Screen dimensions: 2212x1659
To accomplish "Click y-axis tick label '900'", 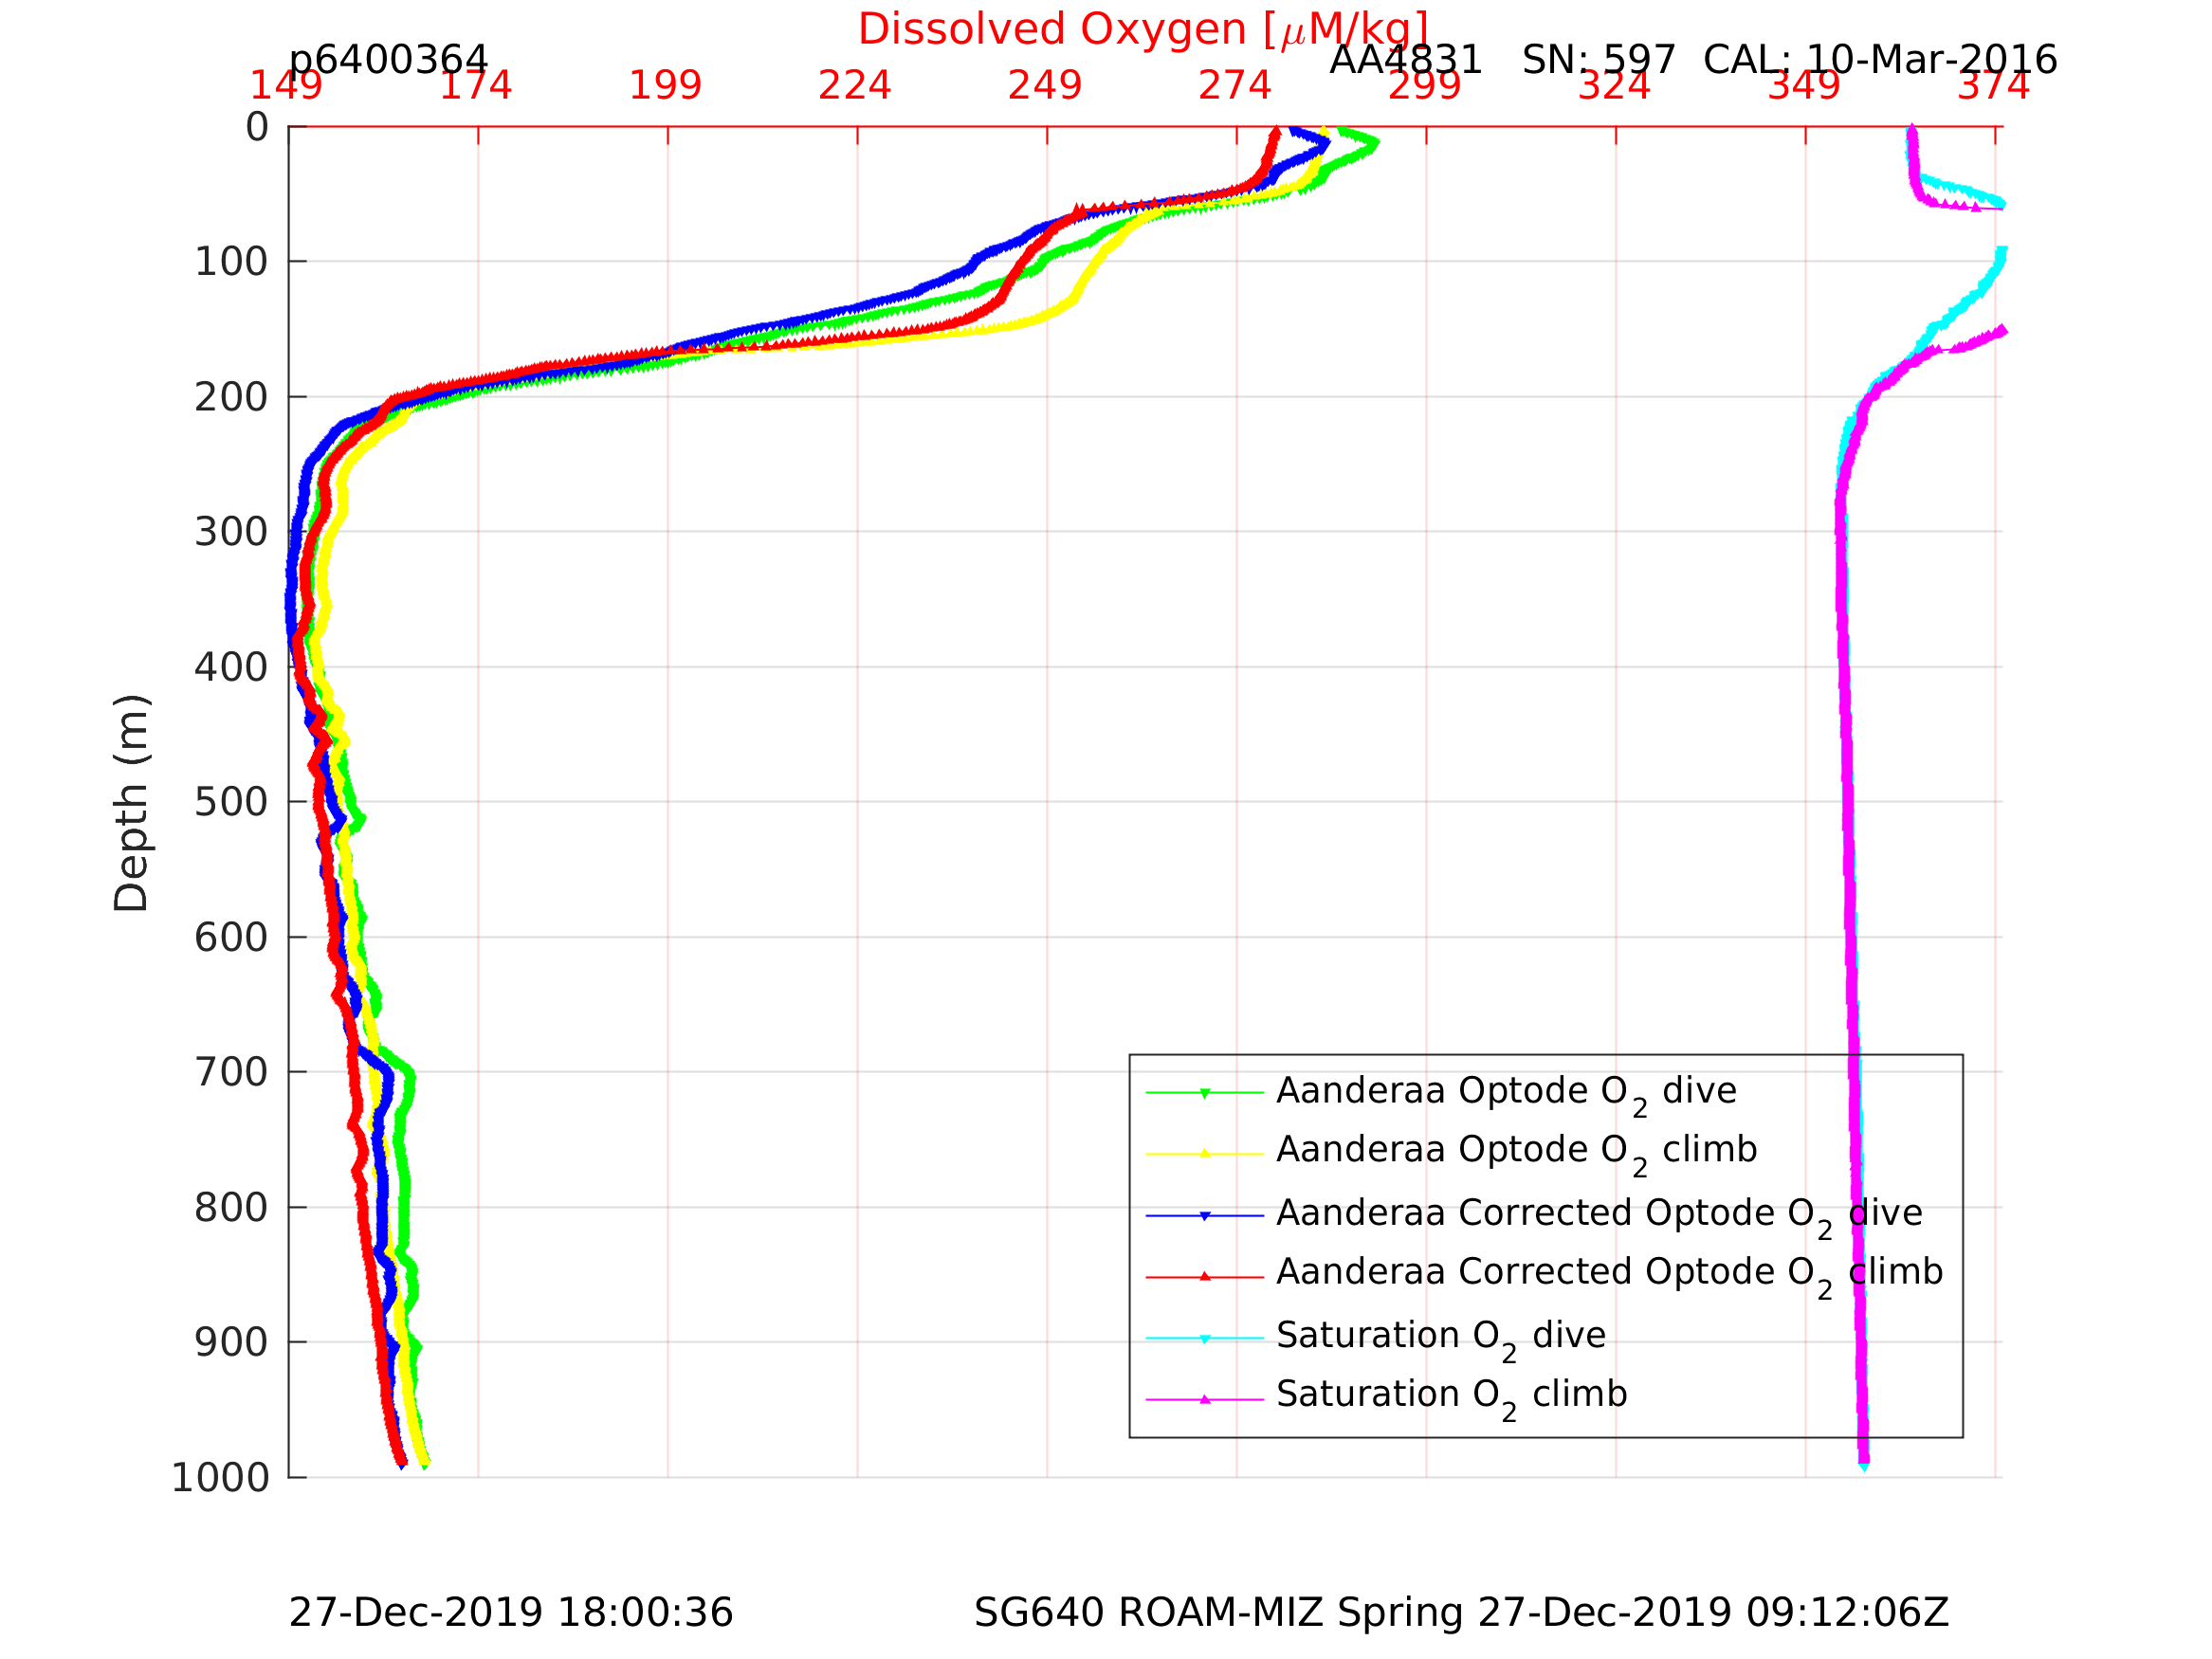I will [x=231, y=1342].
